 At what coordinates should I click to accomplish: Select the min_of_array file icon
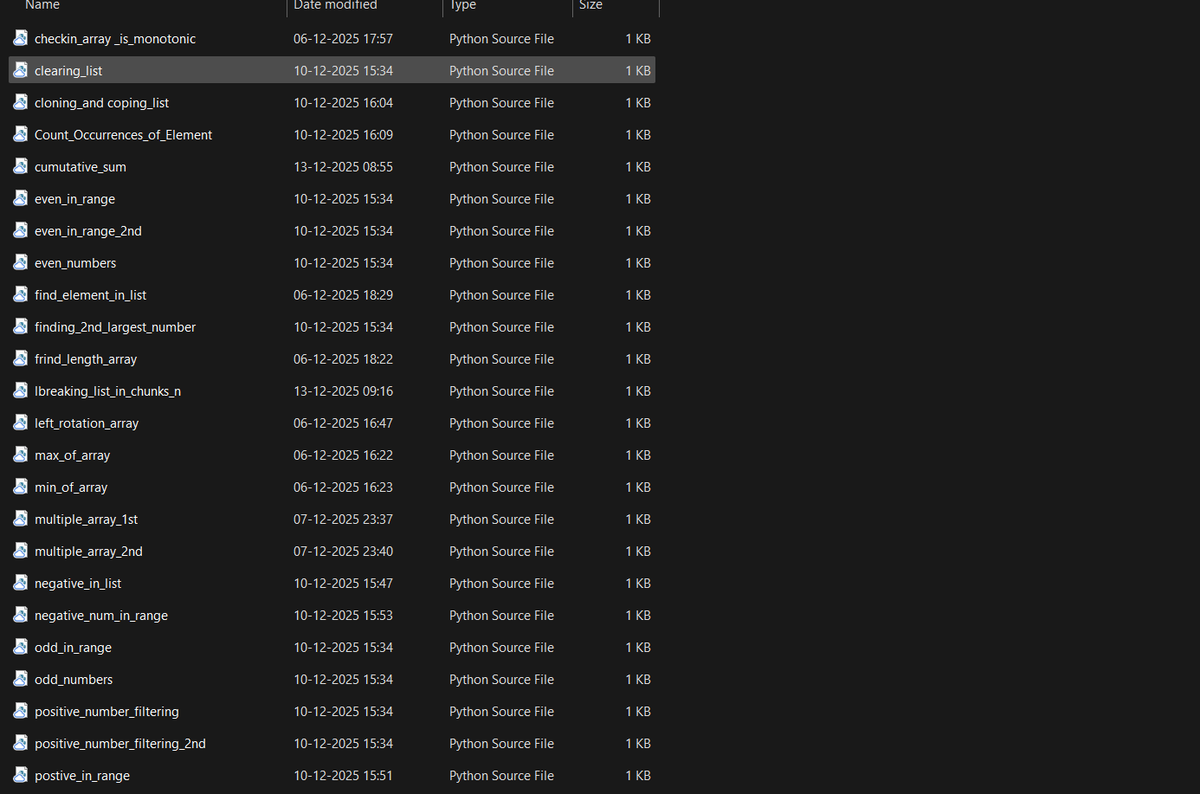[20, 486]
